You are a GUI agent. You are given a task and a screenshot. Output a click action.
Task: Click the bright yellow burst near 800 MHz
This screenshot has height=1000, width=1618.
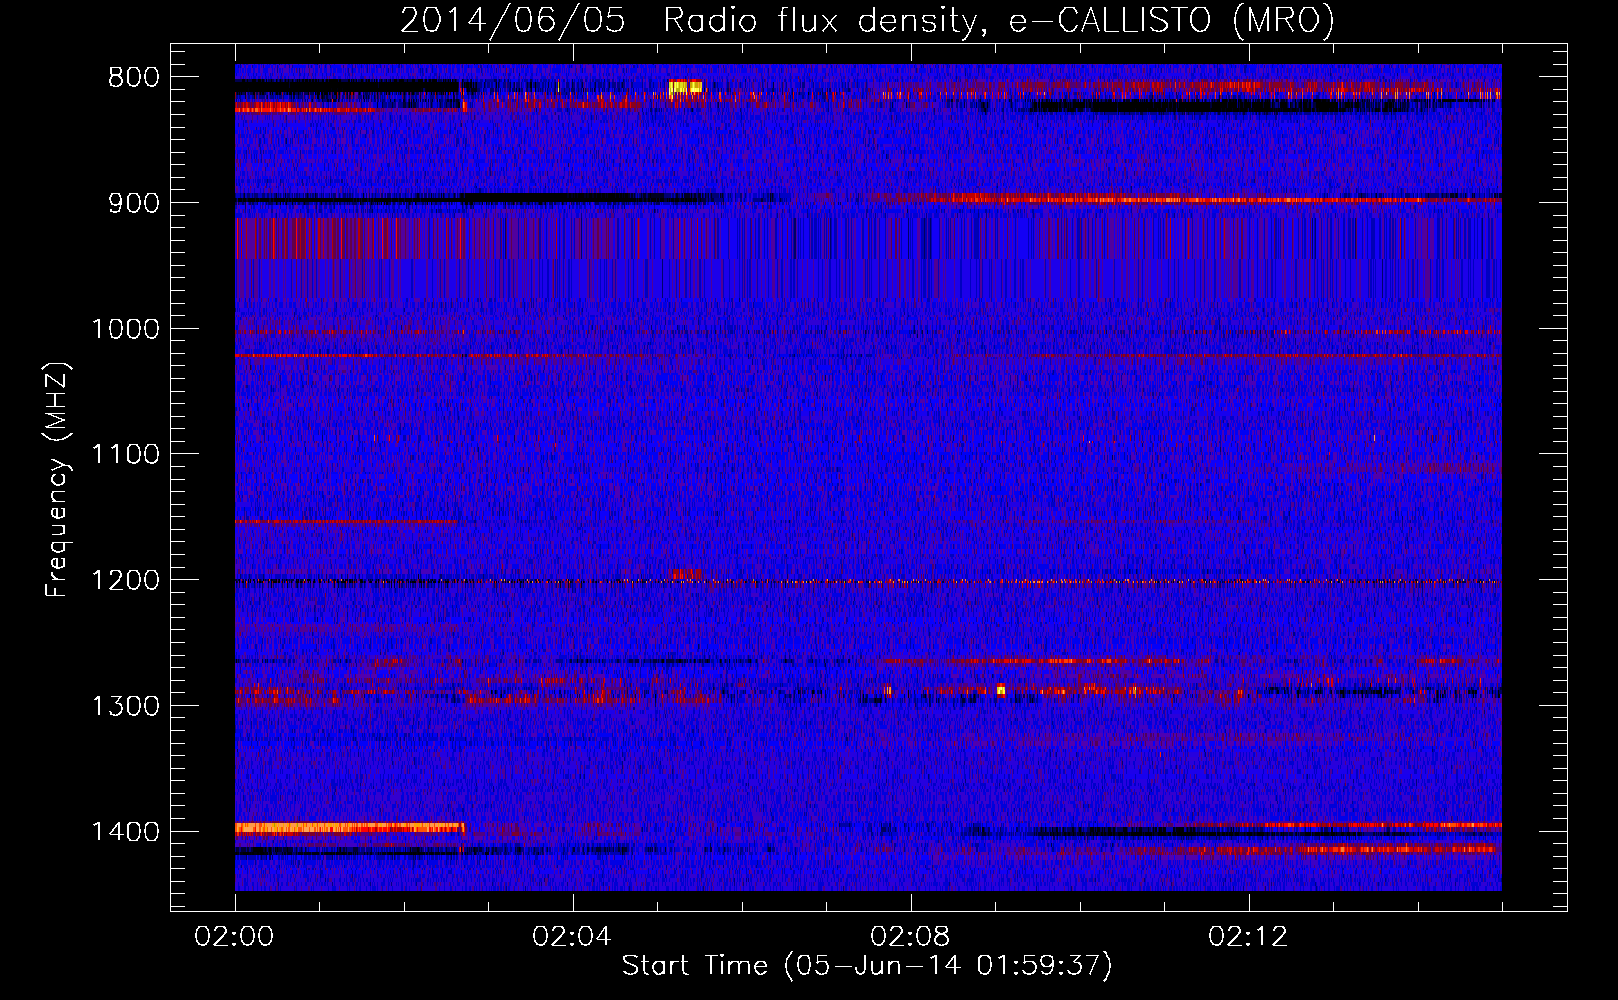pos(685,88)
